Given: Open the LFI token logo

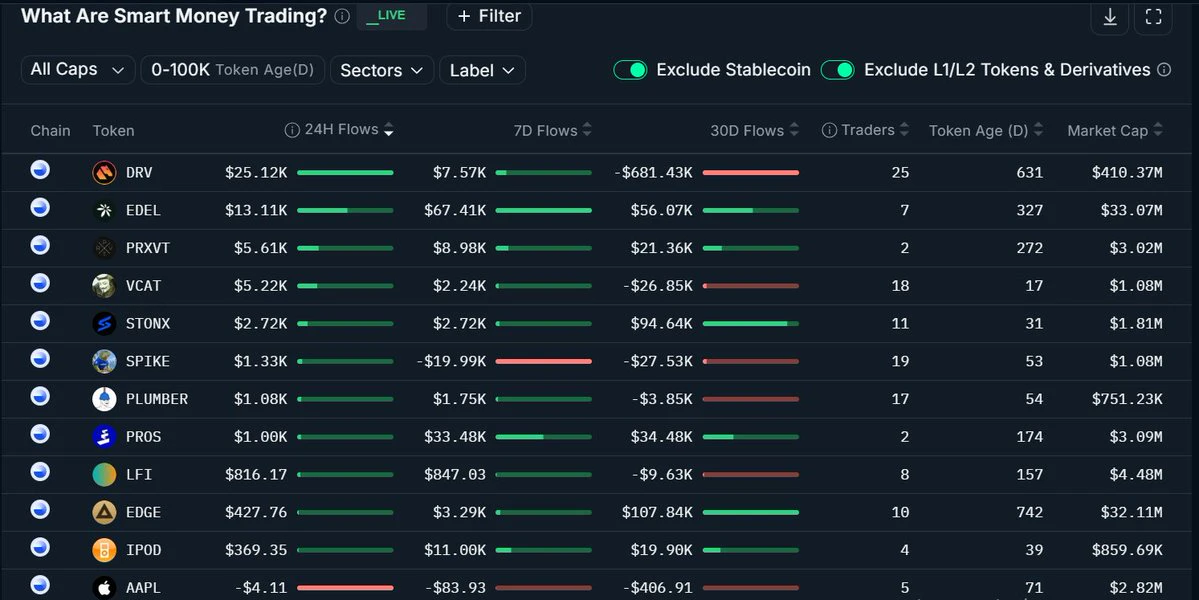Looking at the screenshot, I should pos(104,475).
